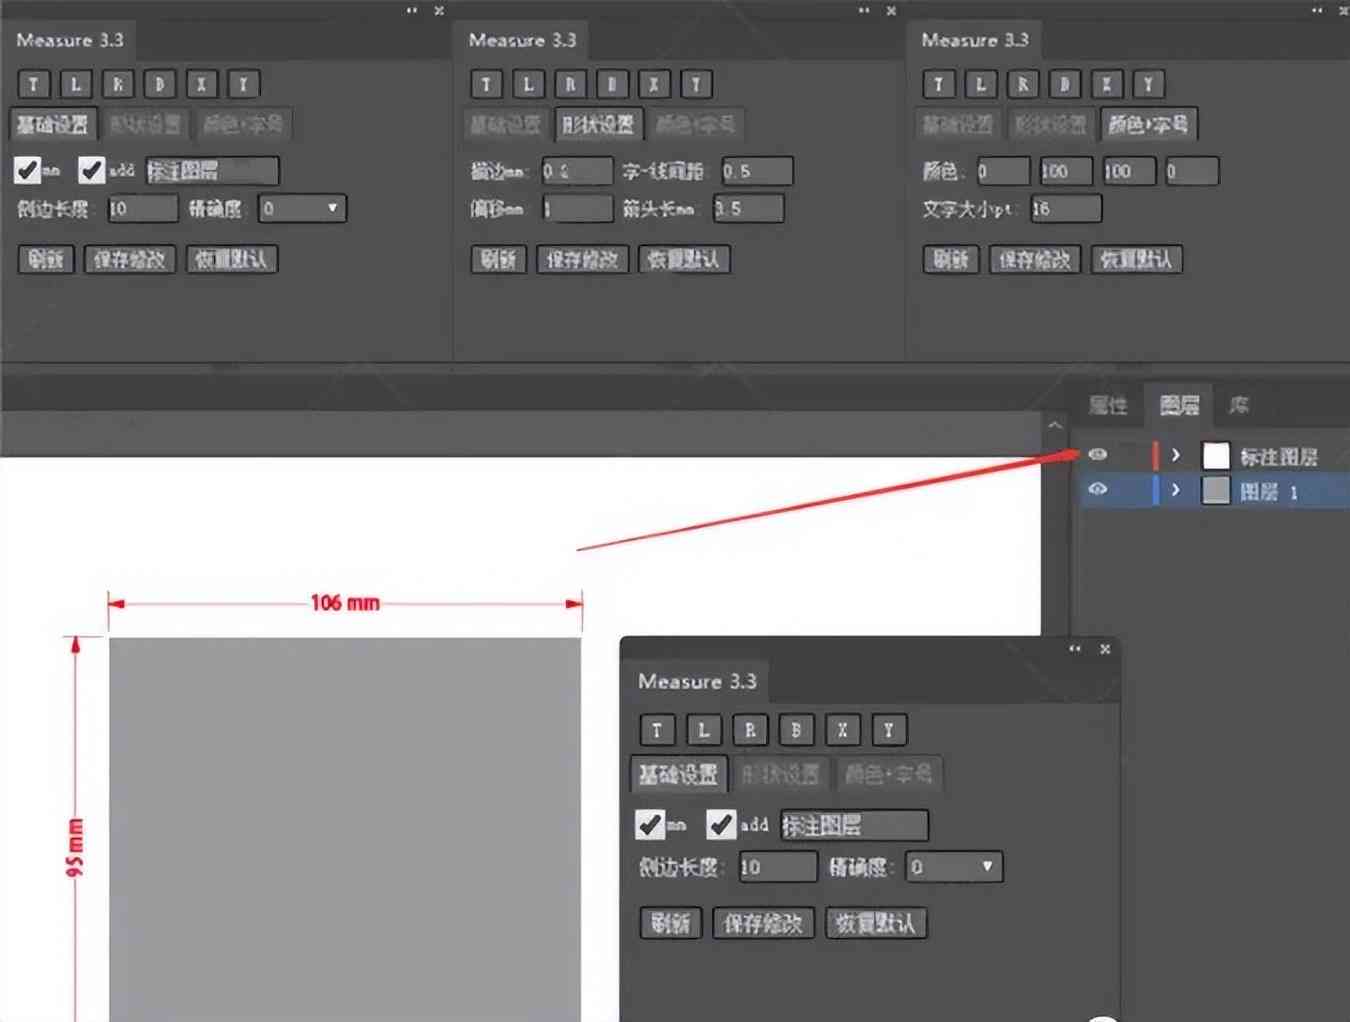
Task: Toggle the mm checkbox in the floating Measure panel
Action: pos(650,825)
